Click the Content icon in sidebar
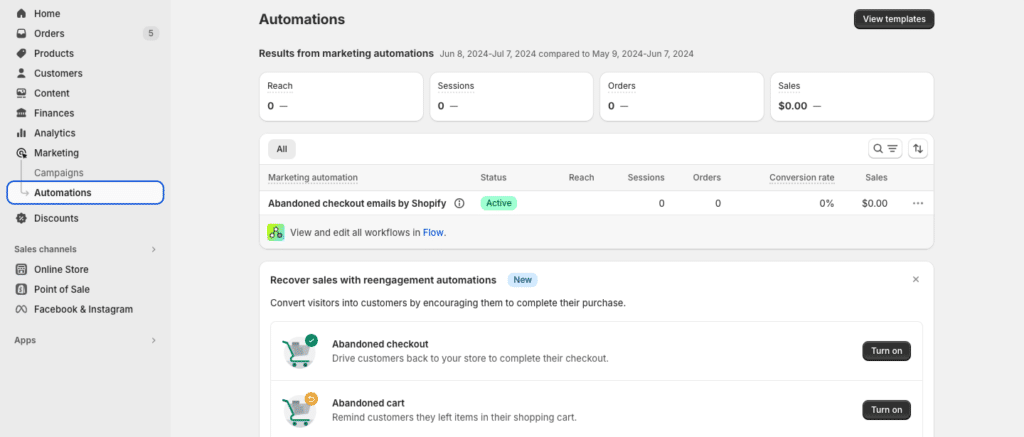 22,93
